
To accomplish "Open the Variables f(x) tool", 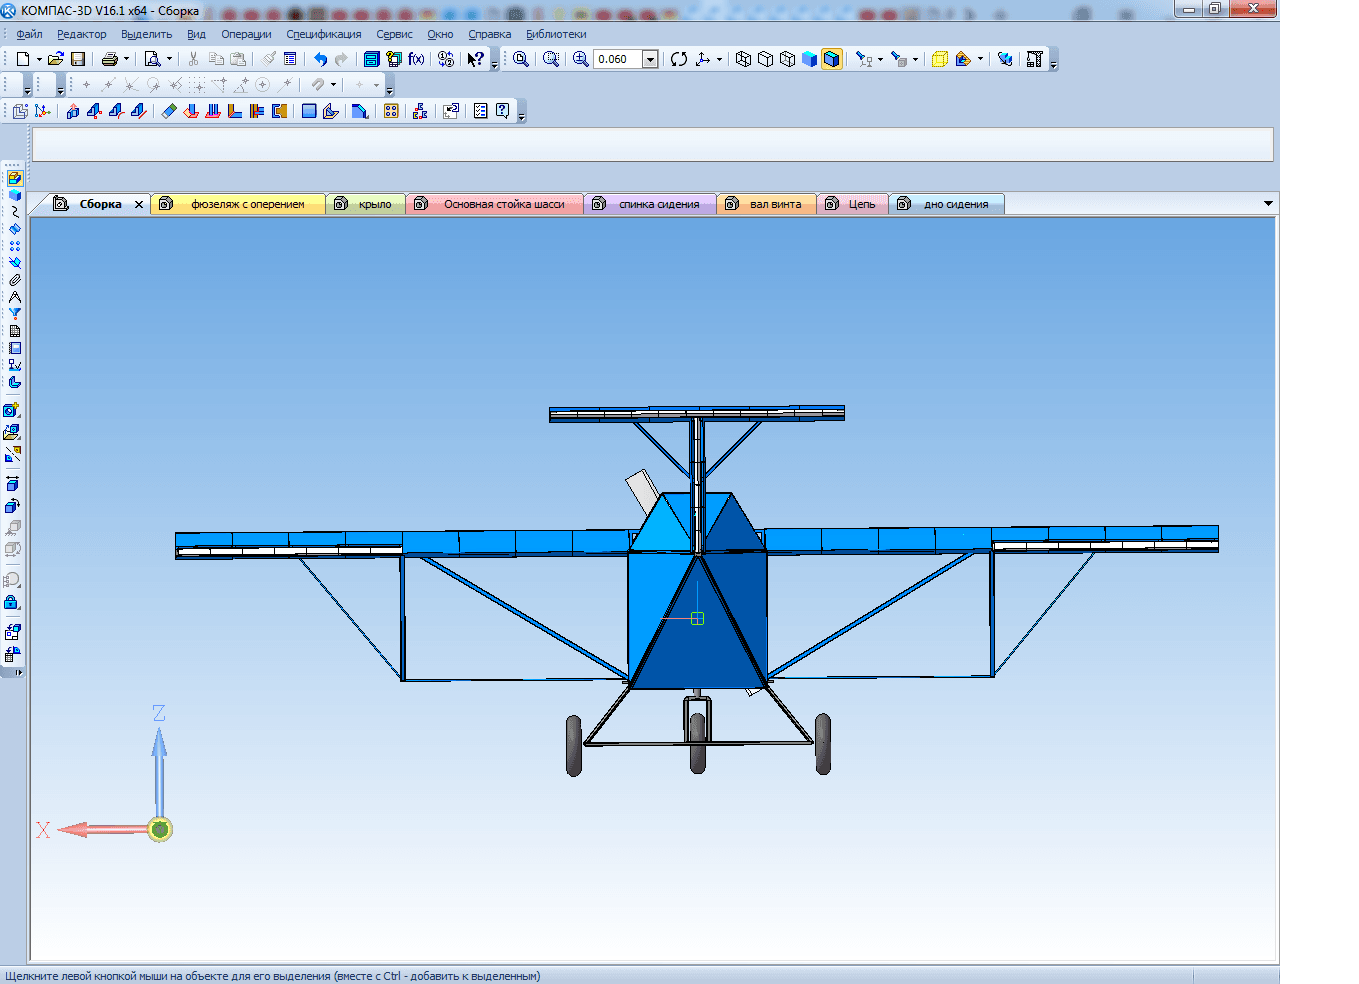I will [x=416, y=59].
